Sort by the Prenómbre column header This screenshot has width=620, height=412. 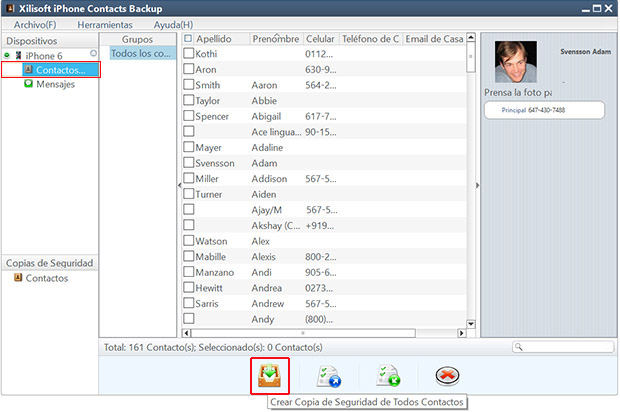click(x=276, y=39)
